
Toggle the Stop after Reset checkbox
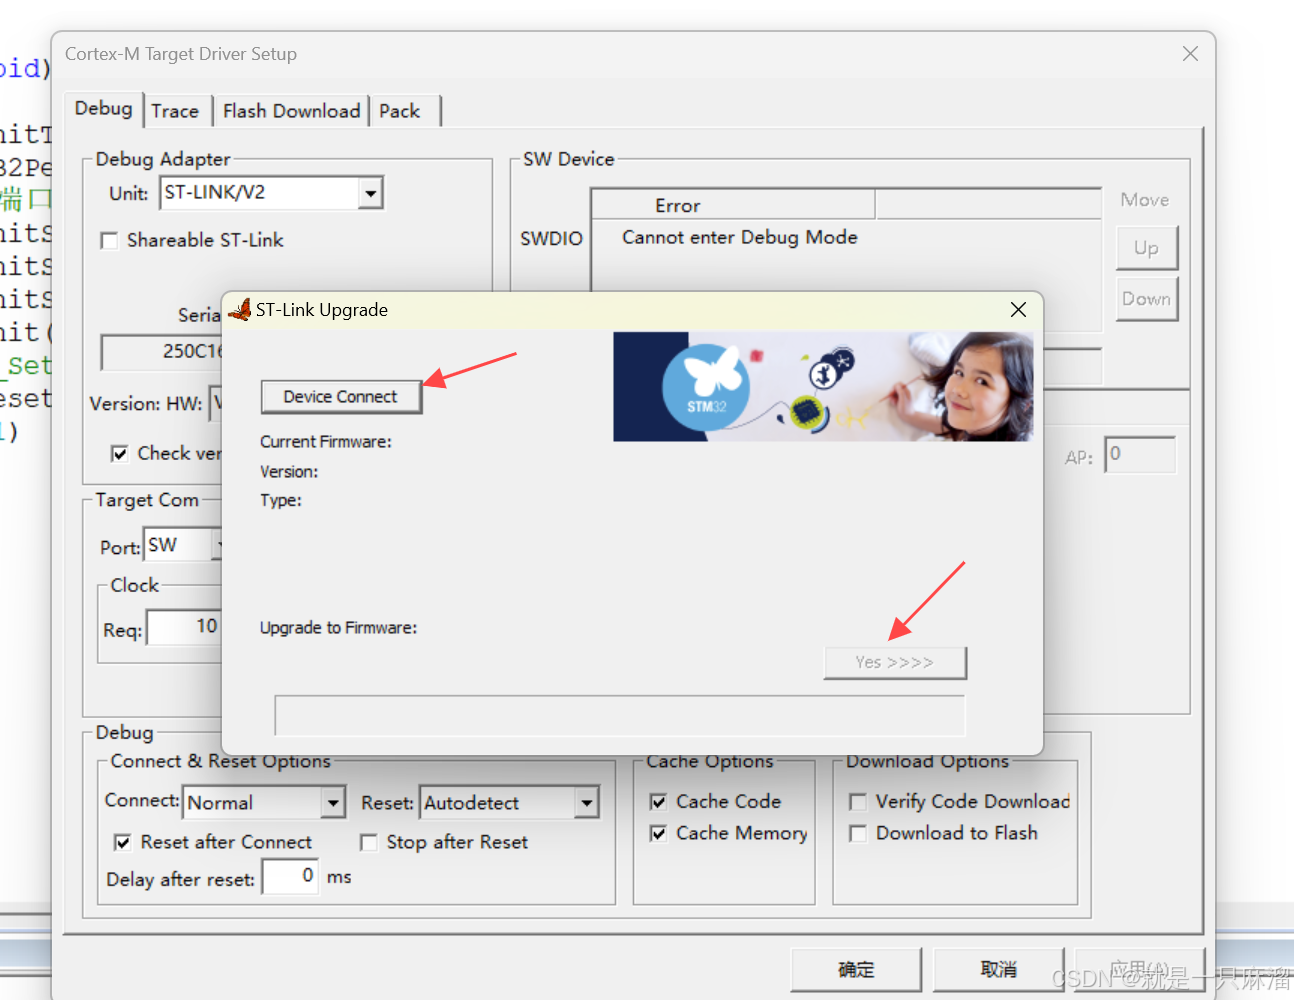[x=368, y=842]
